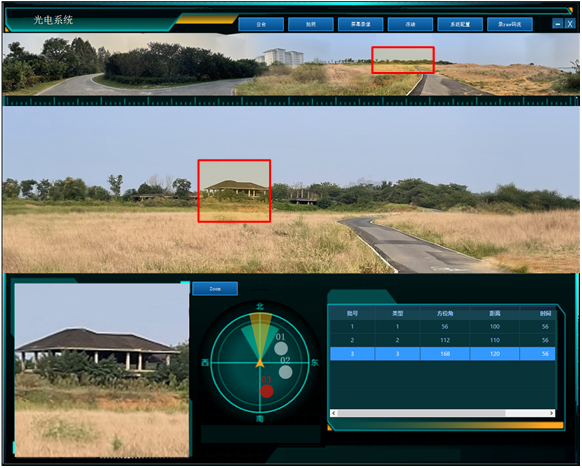Image resolution: width=582 pixels, height=468 pixels.
Task: Click the 冻结 freeze button
Action: (x=410, y=24)
